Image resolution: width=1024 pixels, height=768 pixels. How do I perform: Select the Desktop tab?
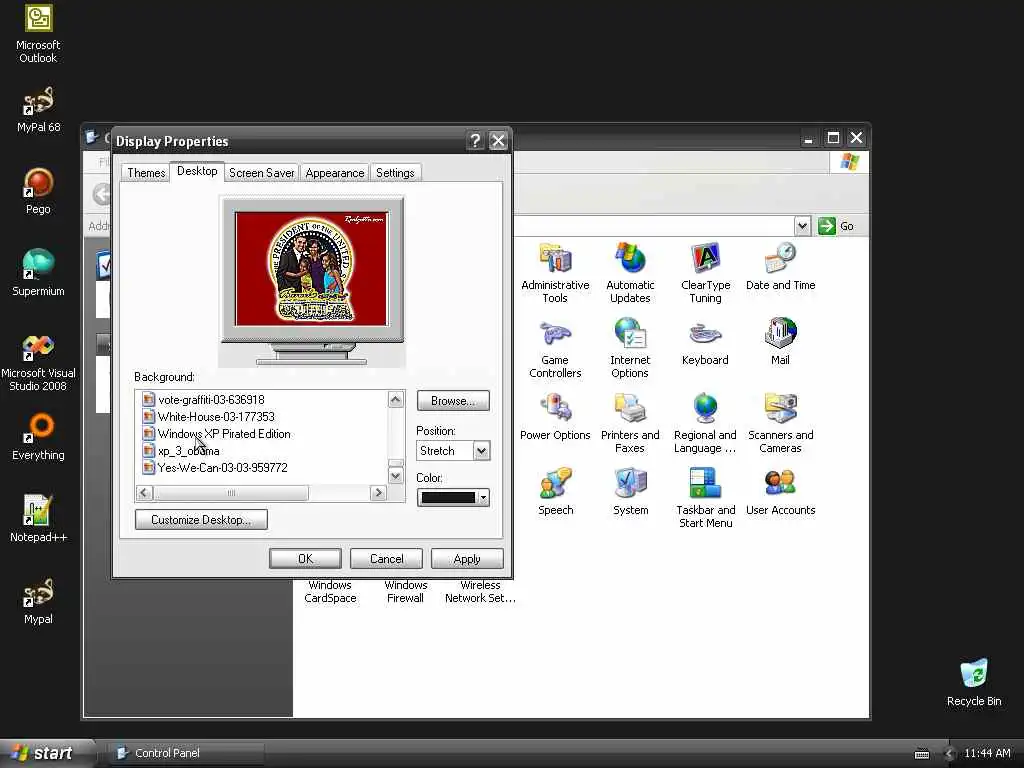tap(197, 171)
